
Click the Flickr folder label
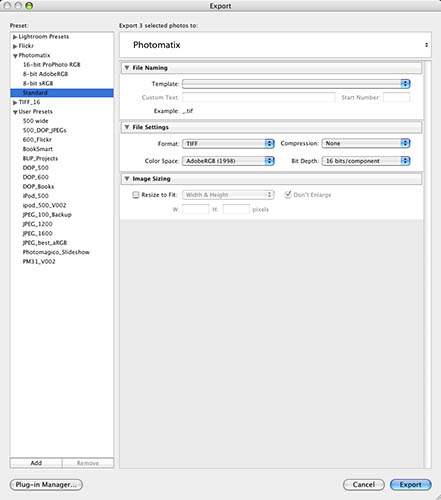[x=26, y=46]
